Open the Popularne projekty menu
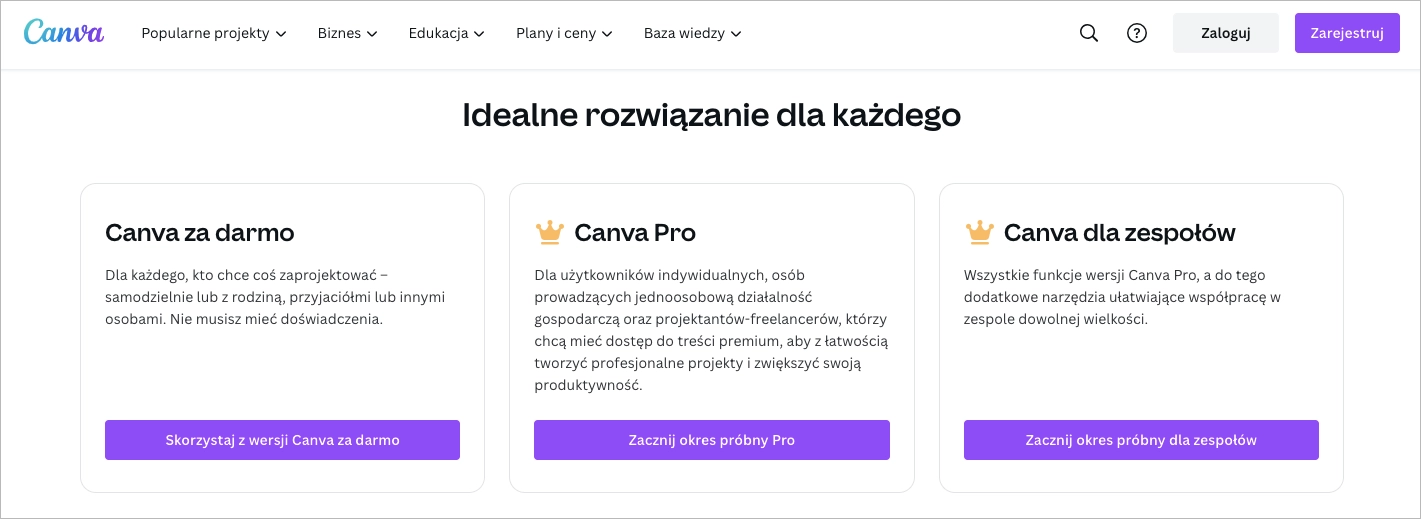The width and height of the screenshot is (1421, 519). 205,33
